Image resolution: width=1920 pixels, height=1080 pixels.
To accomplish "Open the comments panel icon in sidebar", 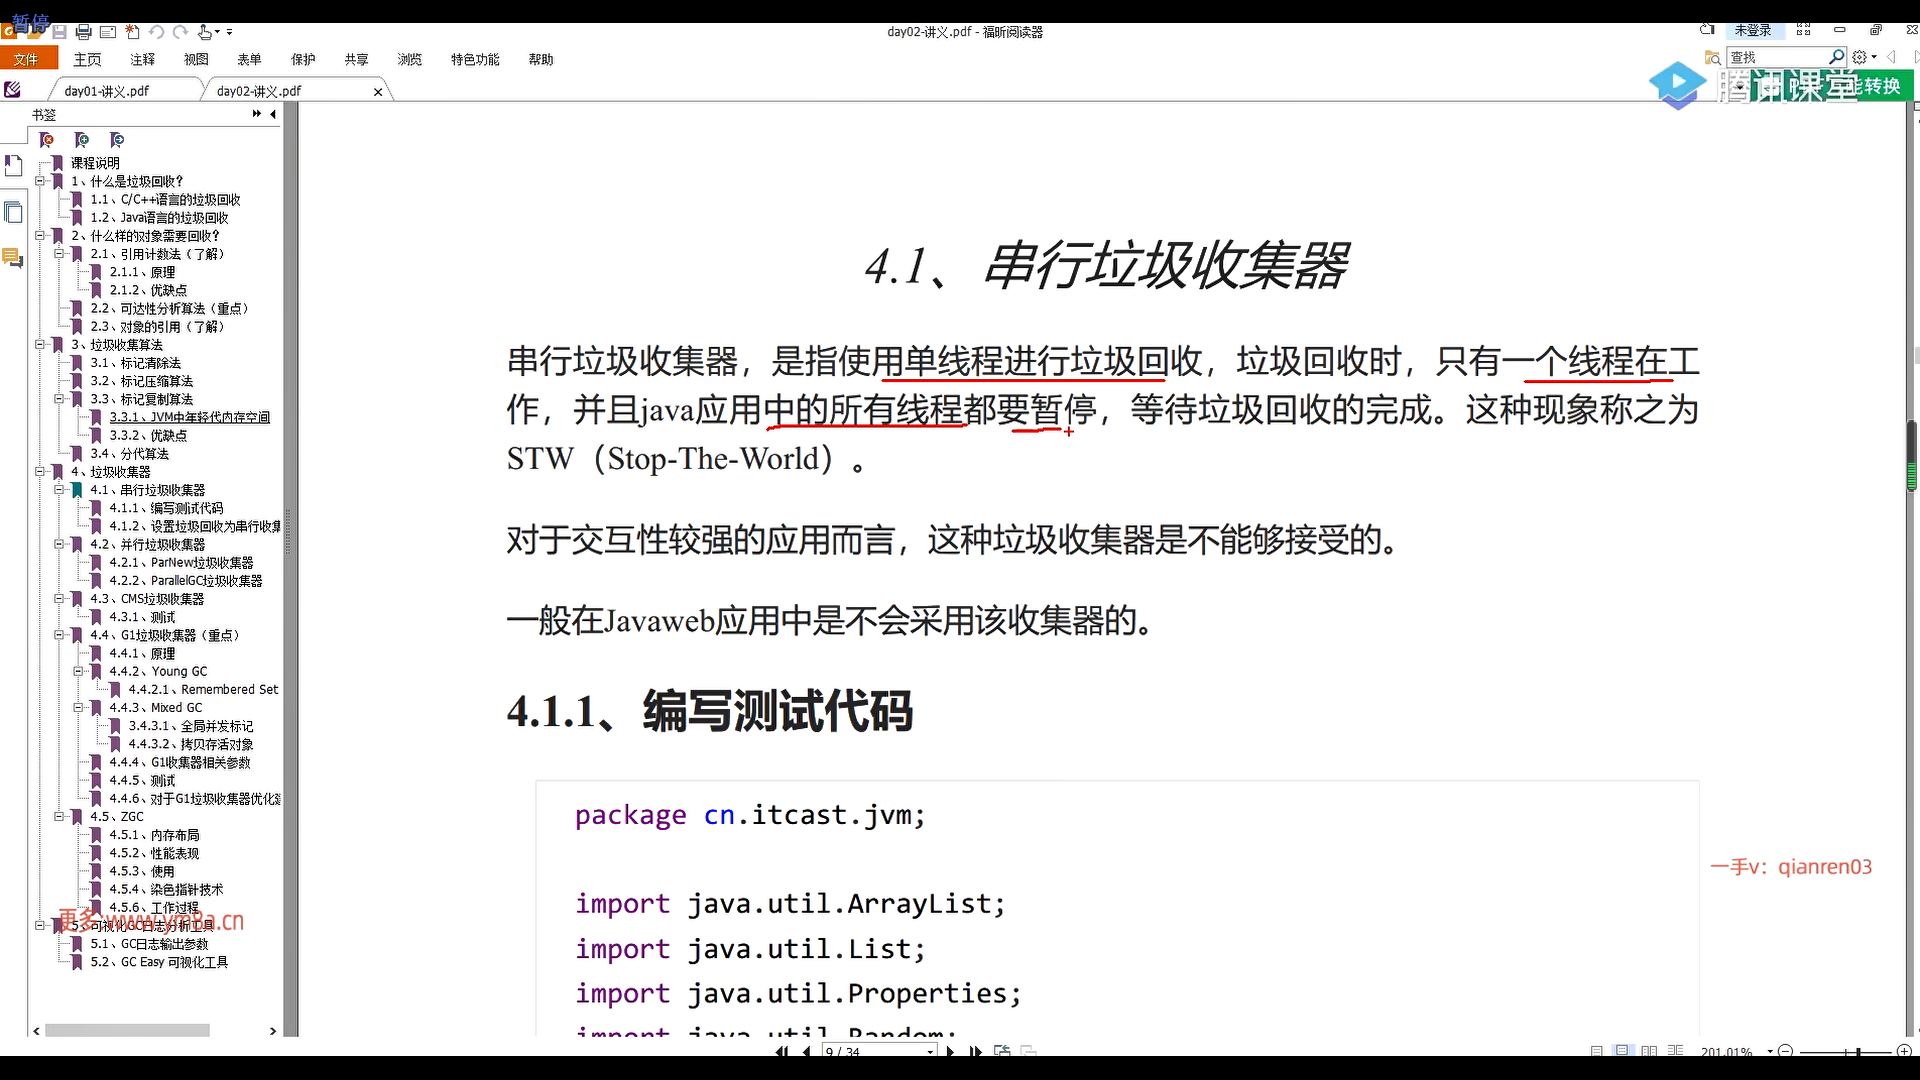I will (13, 258).
